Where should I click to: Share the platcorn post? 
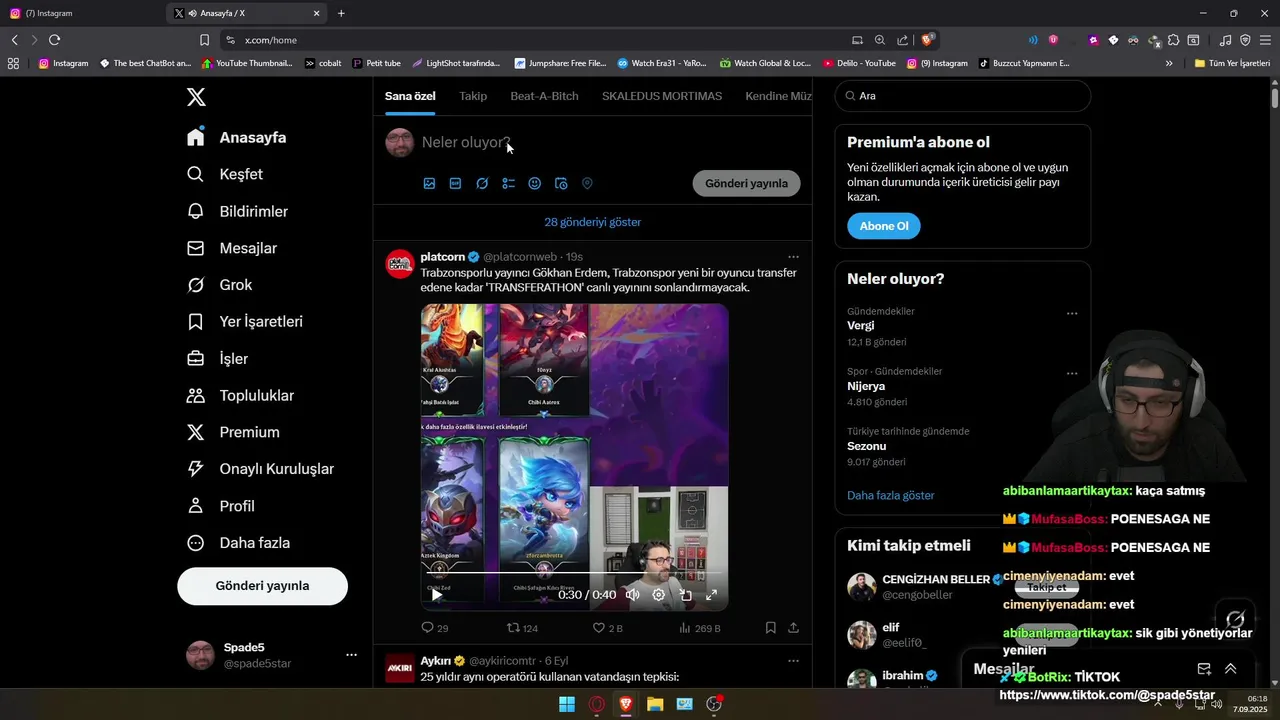point(794,628)
